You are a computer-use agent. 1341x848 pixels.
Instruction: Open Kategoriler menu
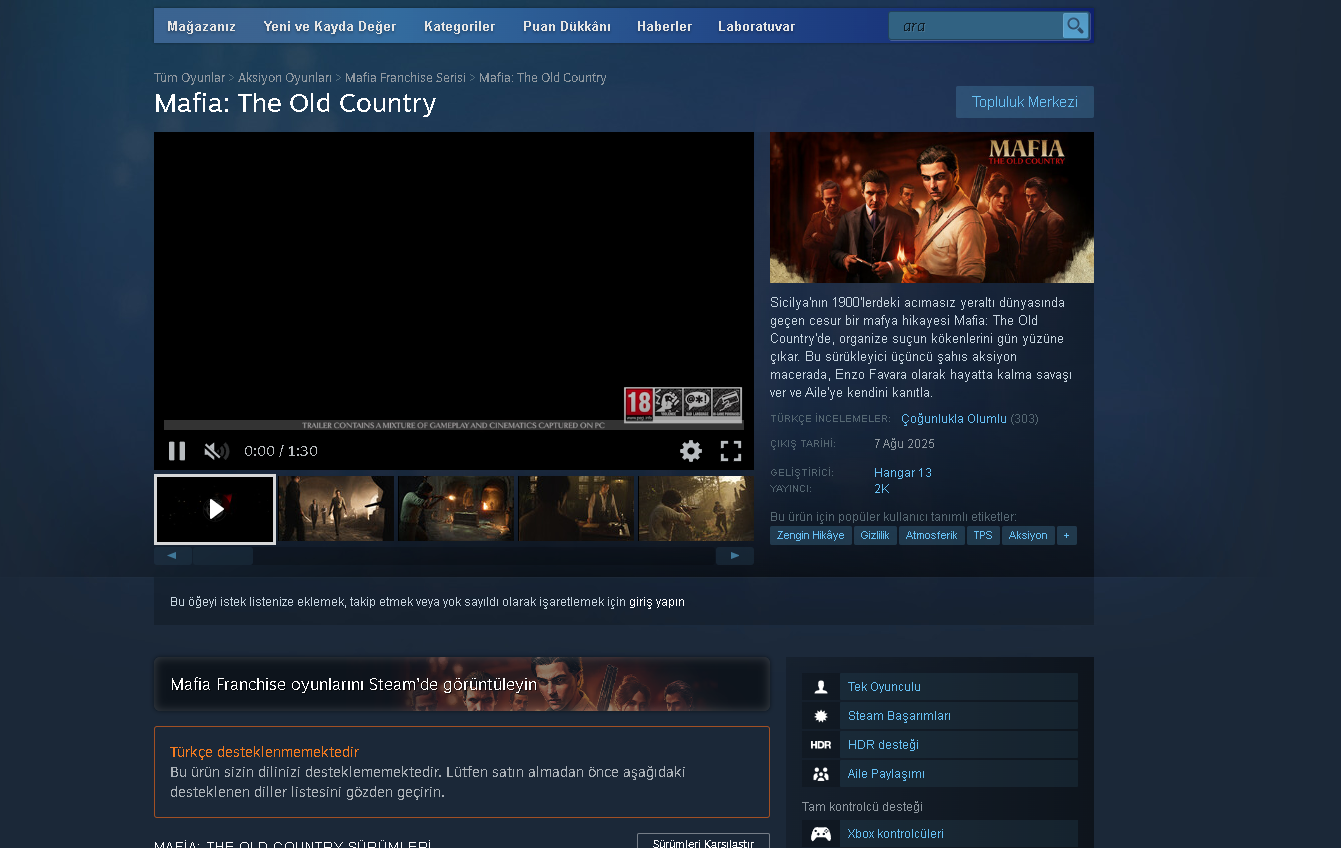pyautogui.click(x=460, y=27)
